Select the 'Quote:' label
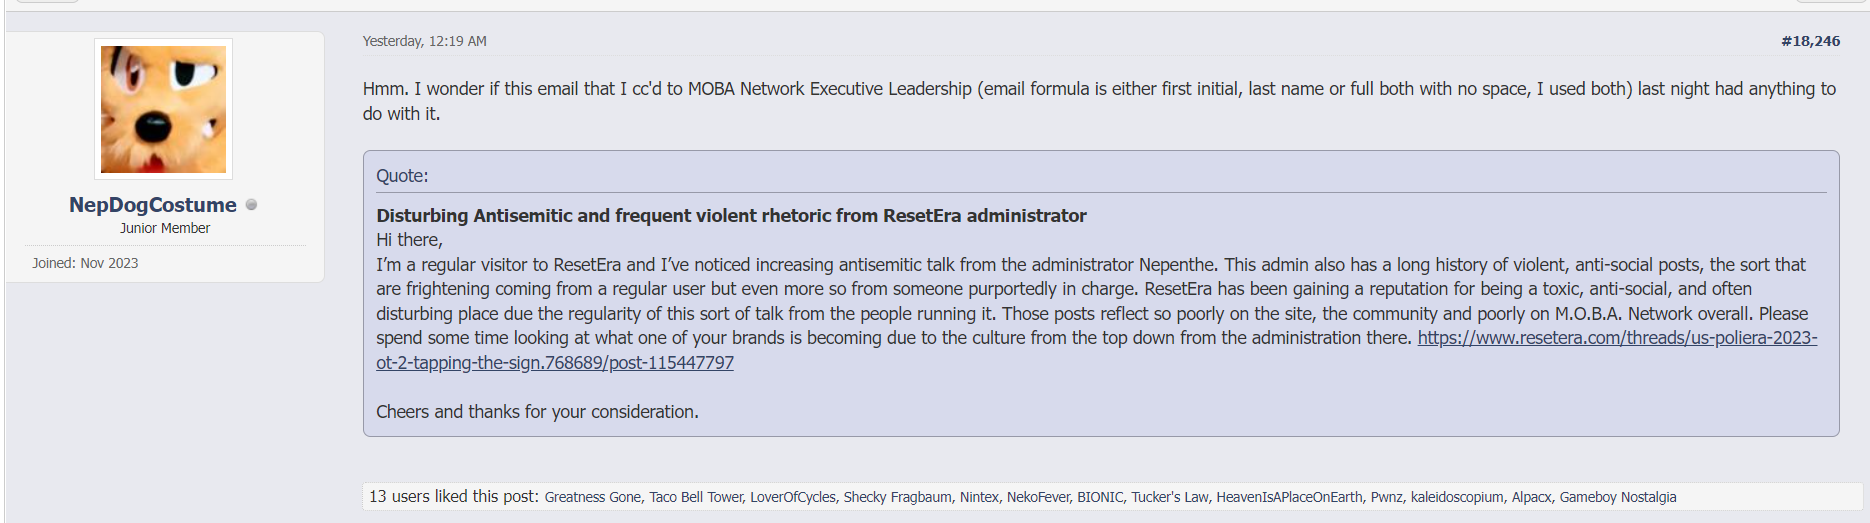 tap(402, 176)
